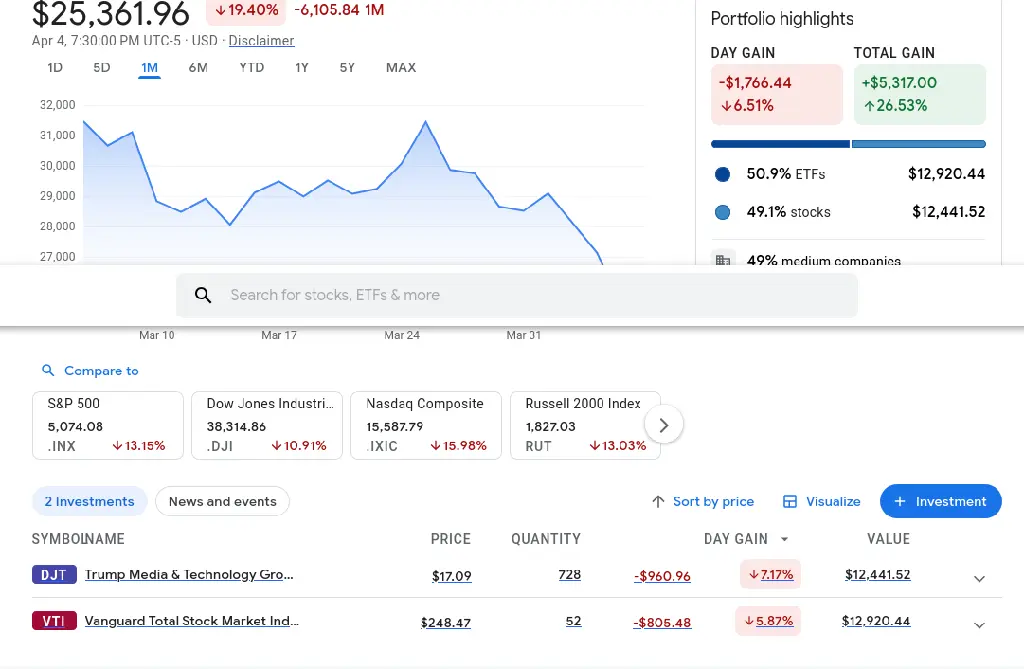Image resolution: width=1024 pixels, height=669 pixels.
Task: Click the dark blue ETFs legend dot
Action: coord(722,174)
